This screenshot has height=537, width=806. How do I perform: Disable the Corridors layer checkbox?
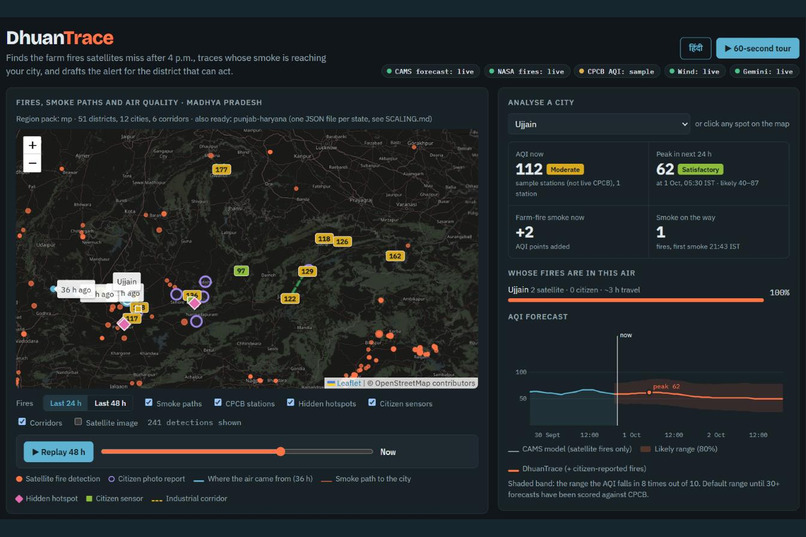pos(22,421)
